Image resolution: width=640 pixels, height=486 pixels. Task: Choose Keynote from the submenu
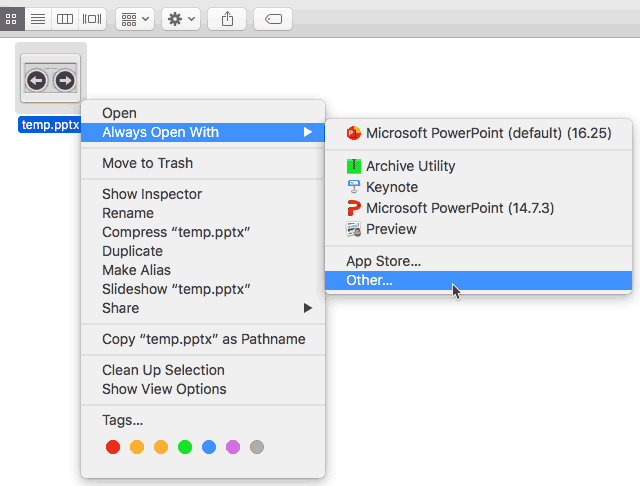[x=391, y=187]
